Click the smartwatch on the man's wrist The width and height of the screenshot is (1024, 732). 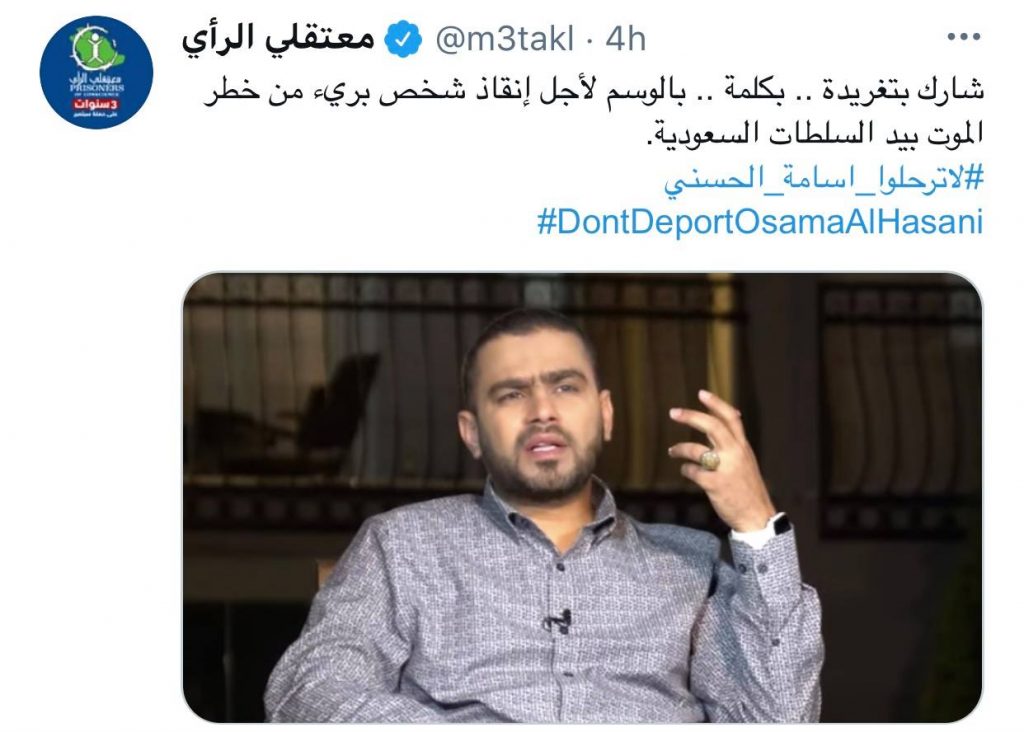[x=780, y=524]
